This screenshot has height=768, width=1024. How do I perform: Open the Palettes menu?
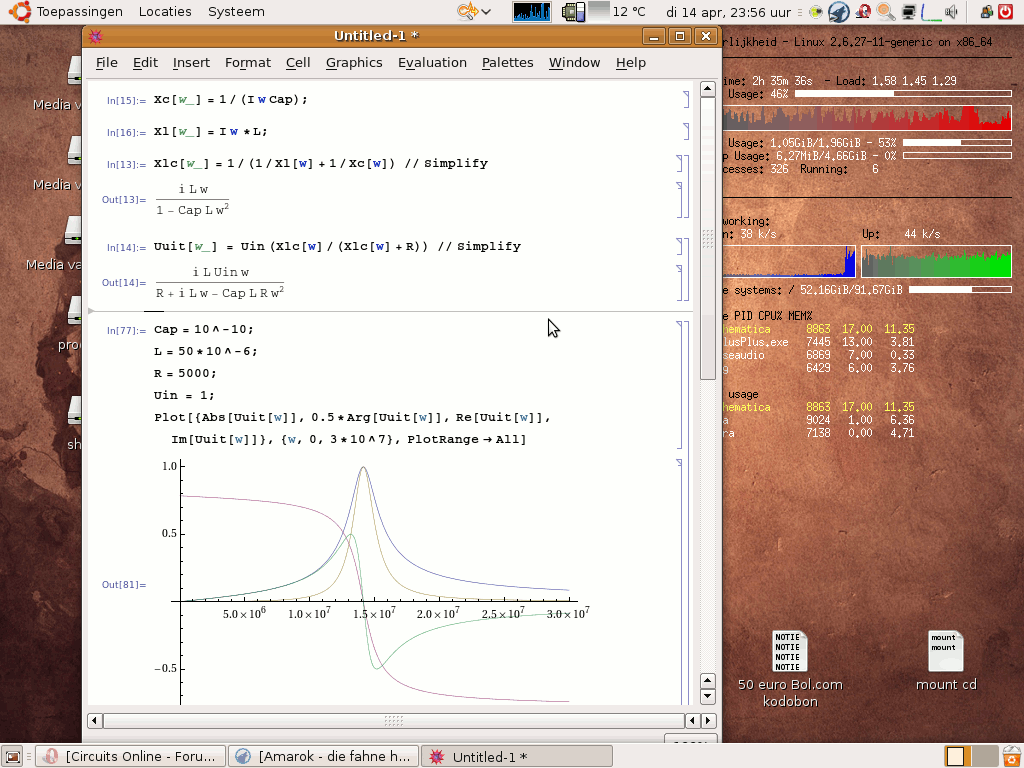point(507,62)
